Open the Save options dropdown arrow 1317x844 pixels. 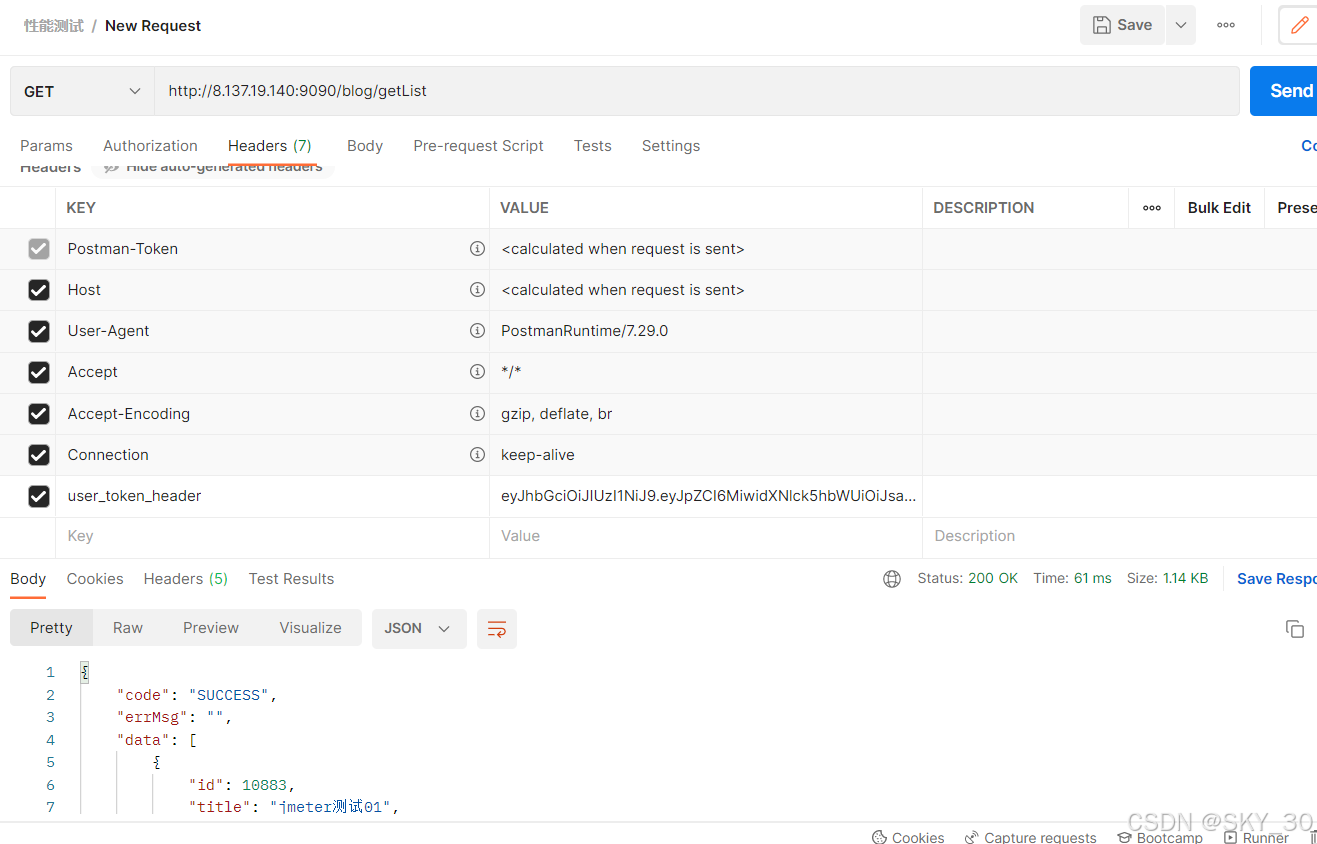(x=1181, y=25)
